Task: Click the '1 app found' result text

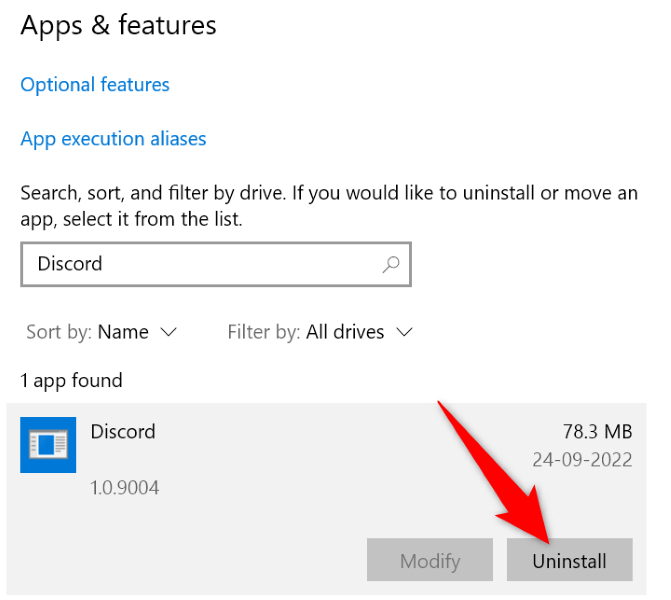Action: click(x=71, y=381)
